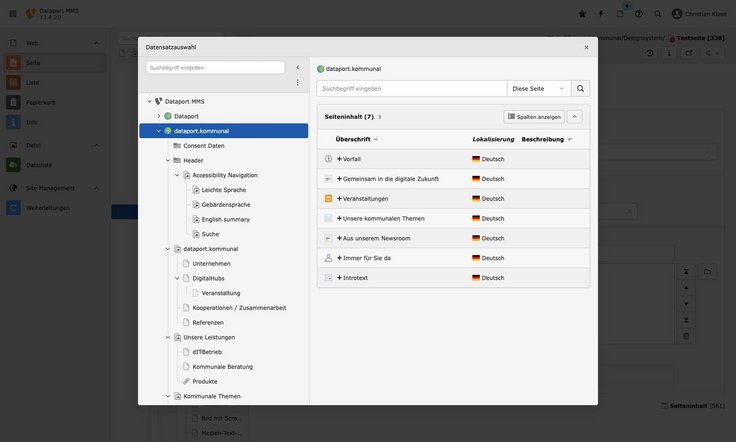The image size is (736, 442).
Task: Select Consent Daten in the page tree
Action: pos(203,145)
